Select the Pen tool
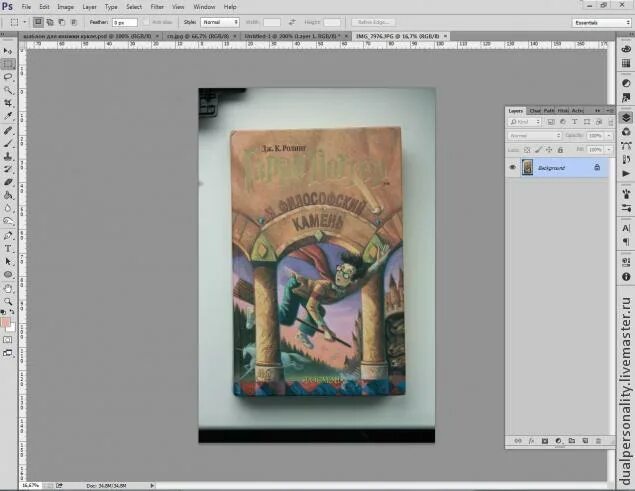Screen dimensions: 635x491 point(8,235)
